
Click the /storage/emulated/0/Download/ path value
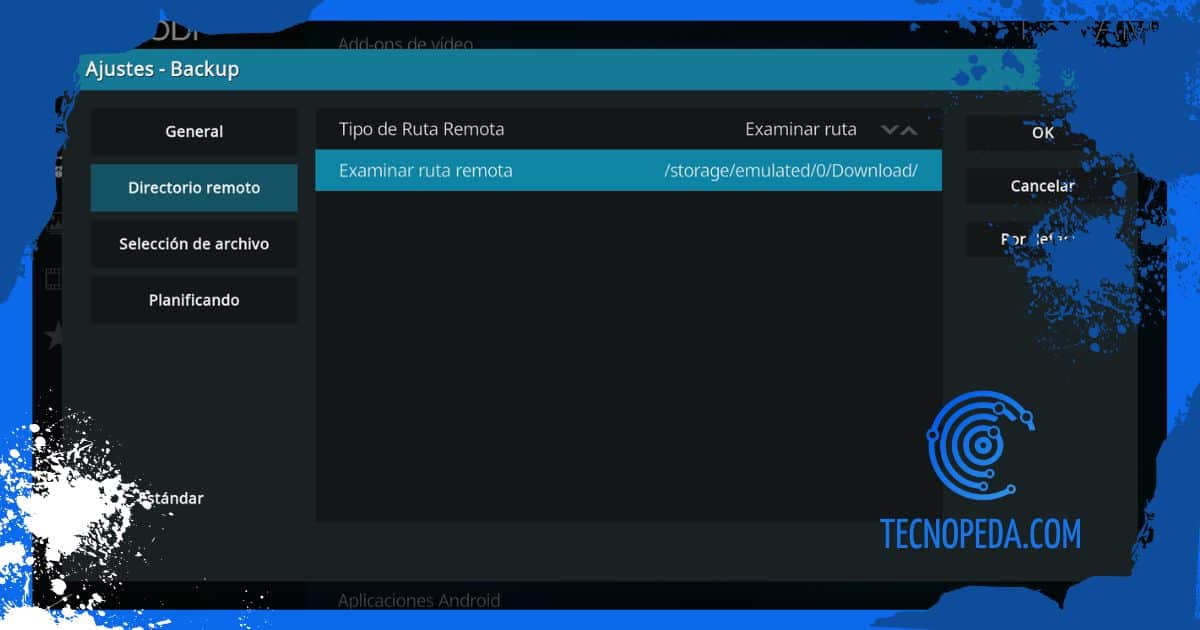[790, 171]
